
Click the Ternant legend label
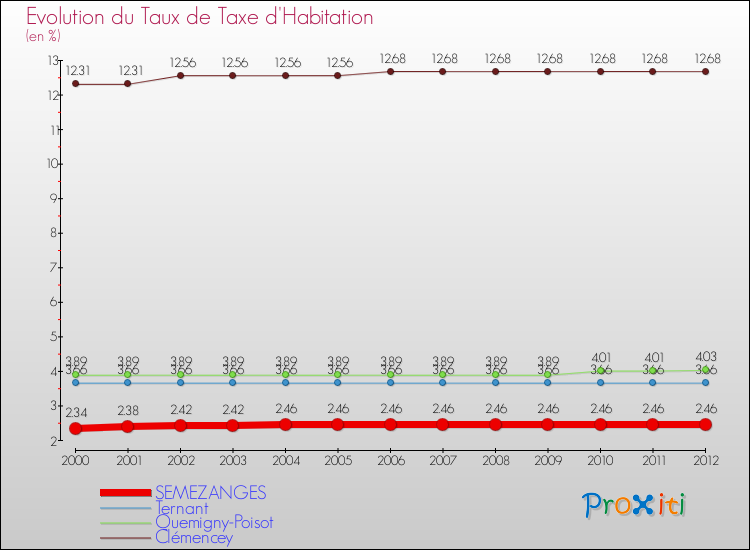(x=182, y=508)
